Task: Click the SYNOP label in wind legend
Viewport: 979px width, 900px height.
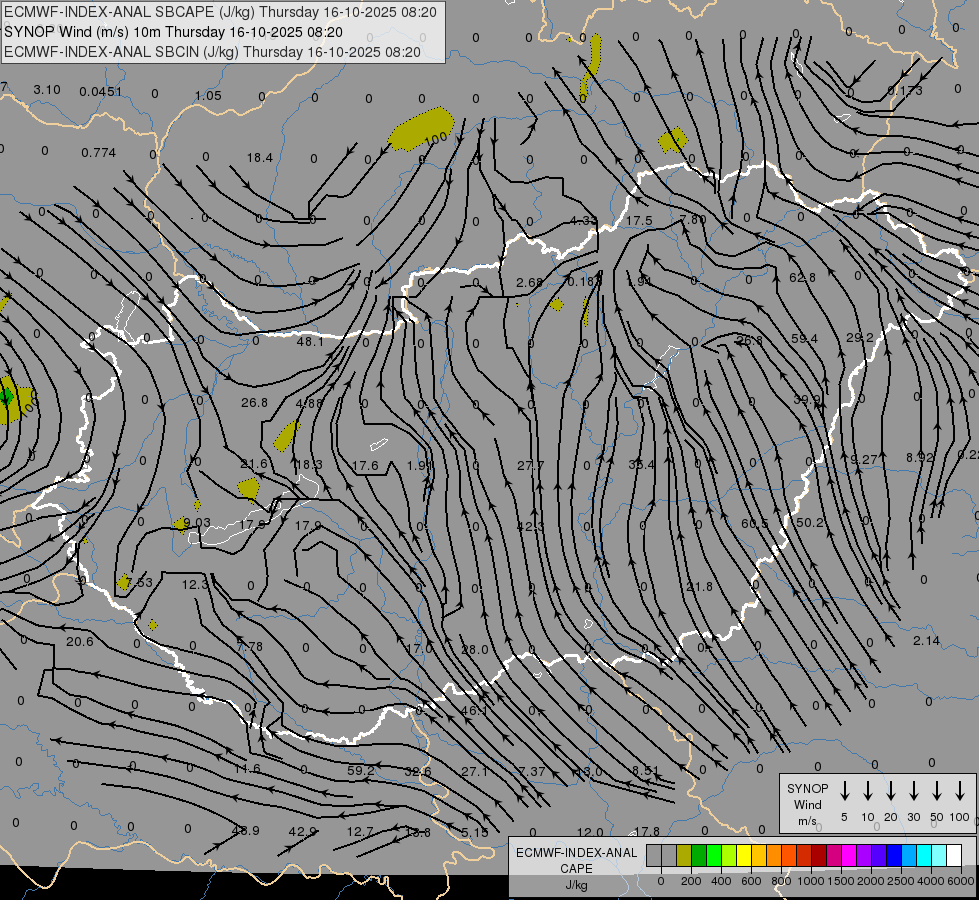Action: click(807, 788)
